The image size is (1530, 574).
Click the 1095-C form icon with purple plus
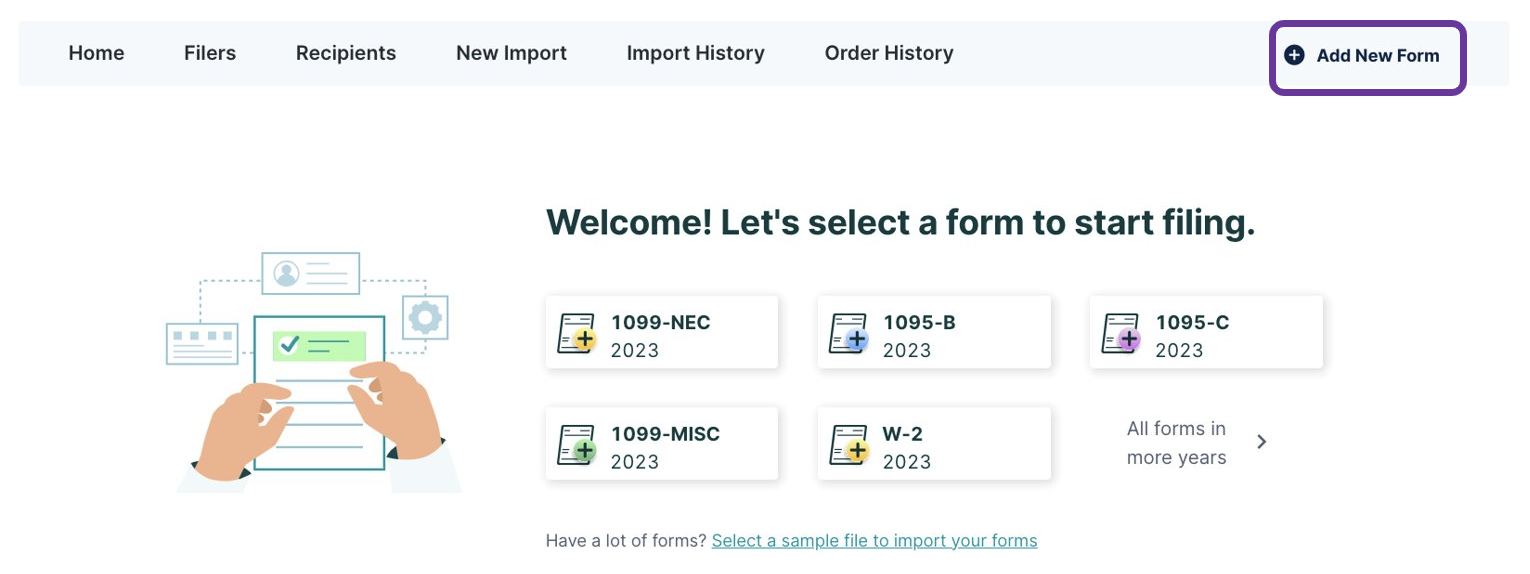point(1120,334)
